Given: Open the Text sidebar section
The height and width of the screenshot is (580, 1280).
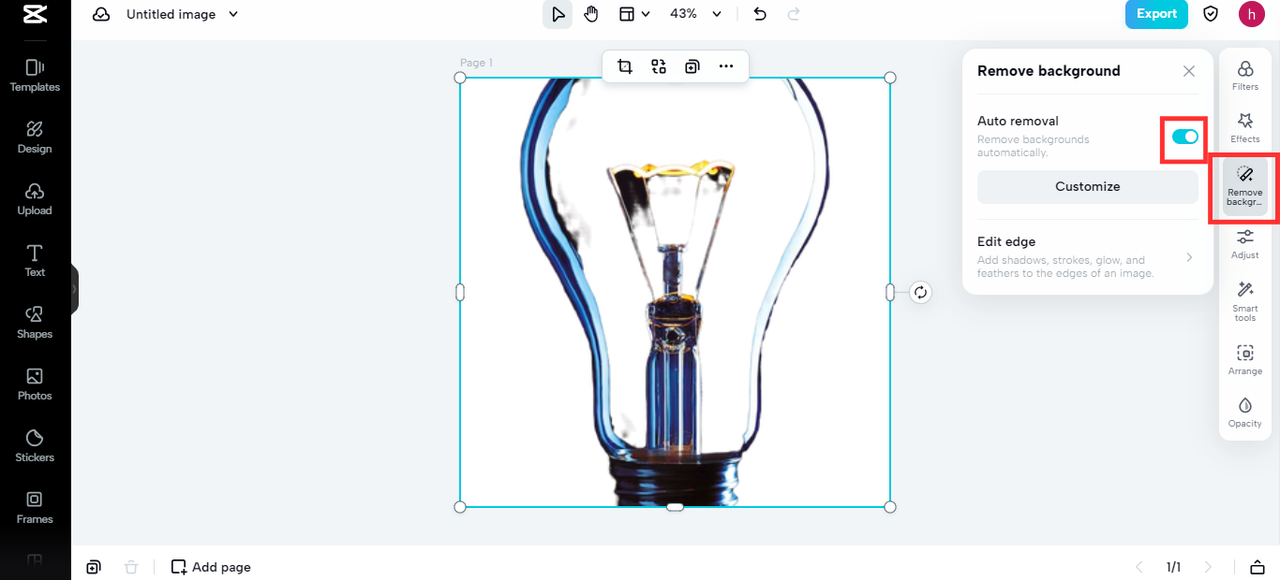Looking at the screenshot, I should point(34,260).
